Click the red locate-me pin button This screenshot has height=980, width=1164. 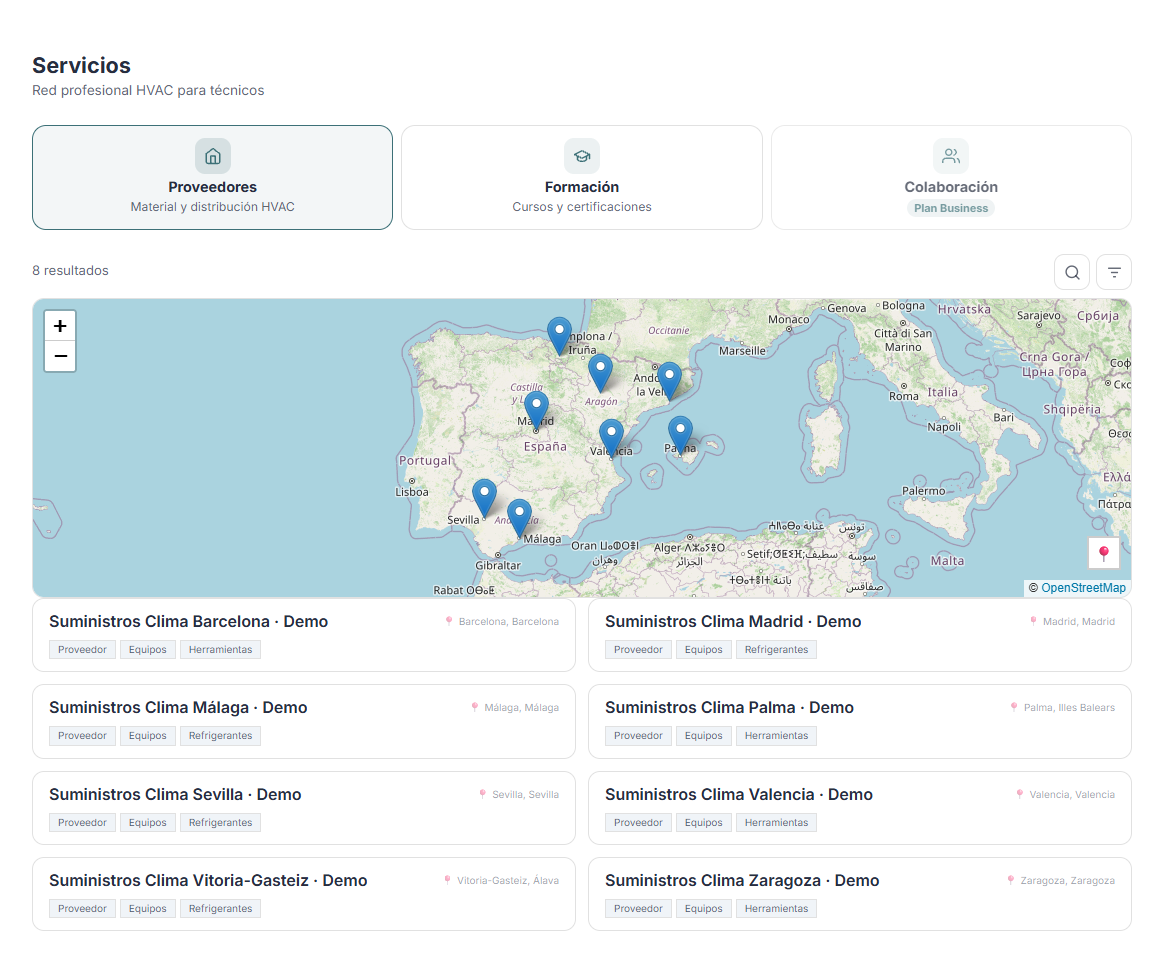click(x=1104, y=553)
